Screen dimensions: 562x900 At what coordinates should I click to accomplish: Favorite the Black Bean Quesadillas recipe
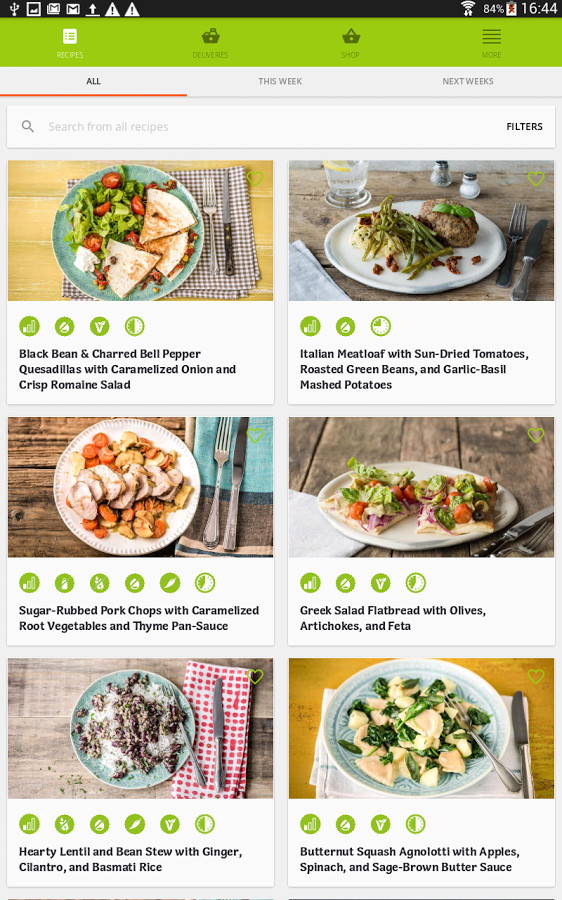(x=255, y=179)
